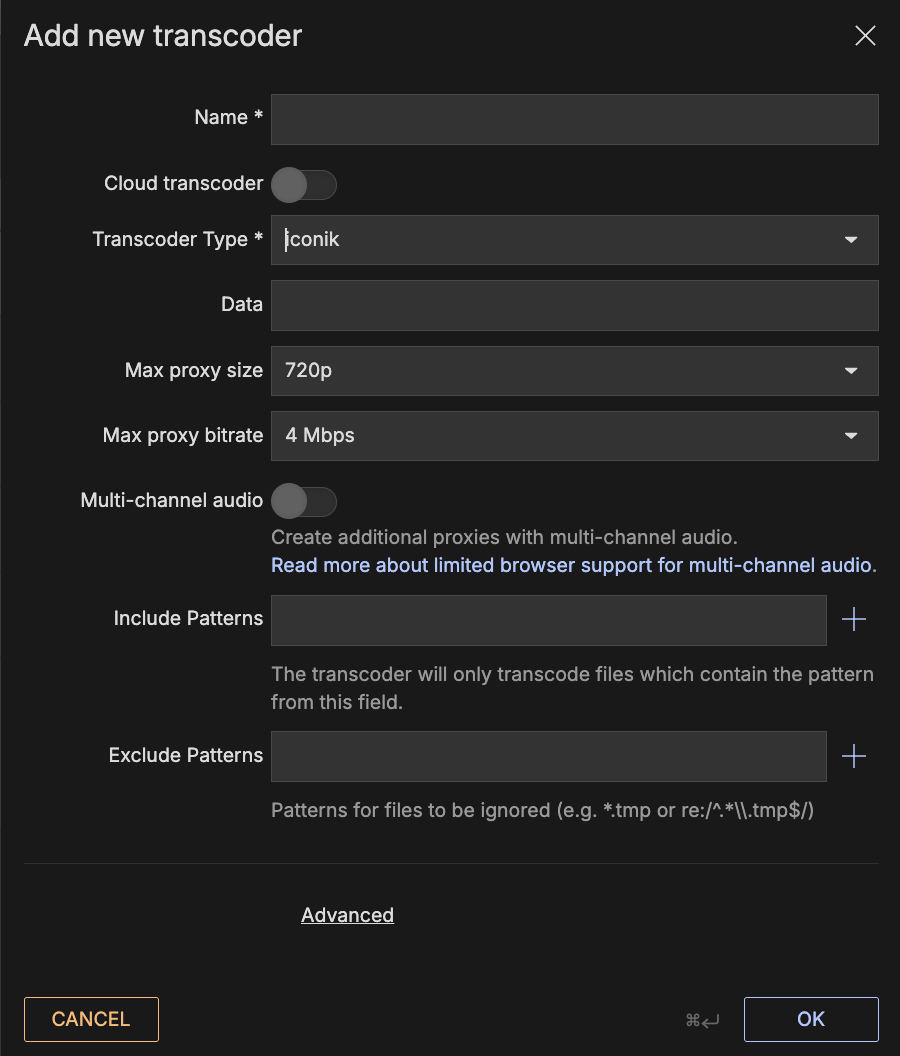Select the Exclude Patterns text box

548,756
